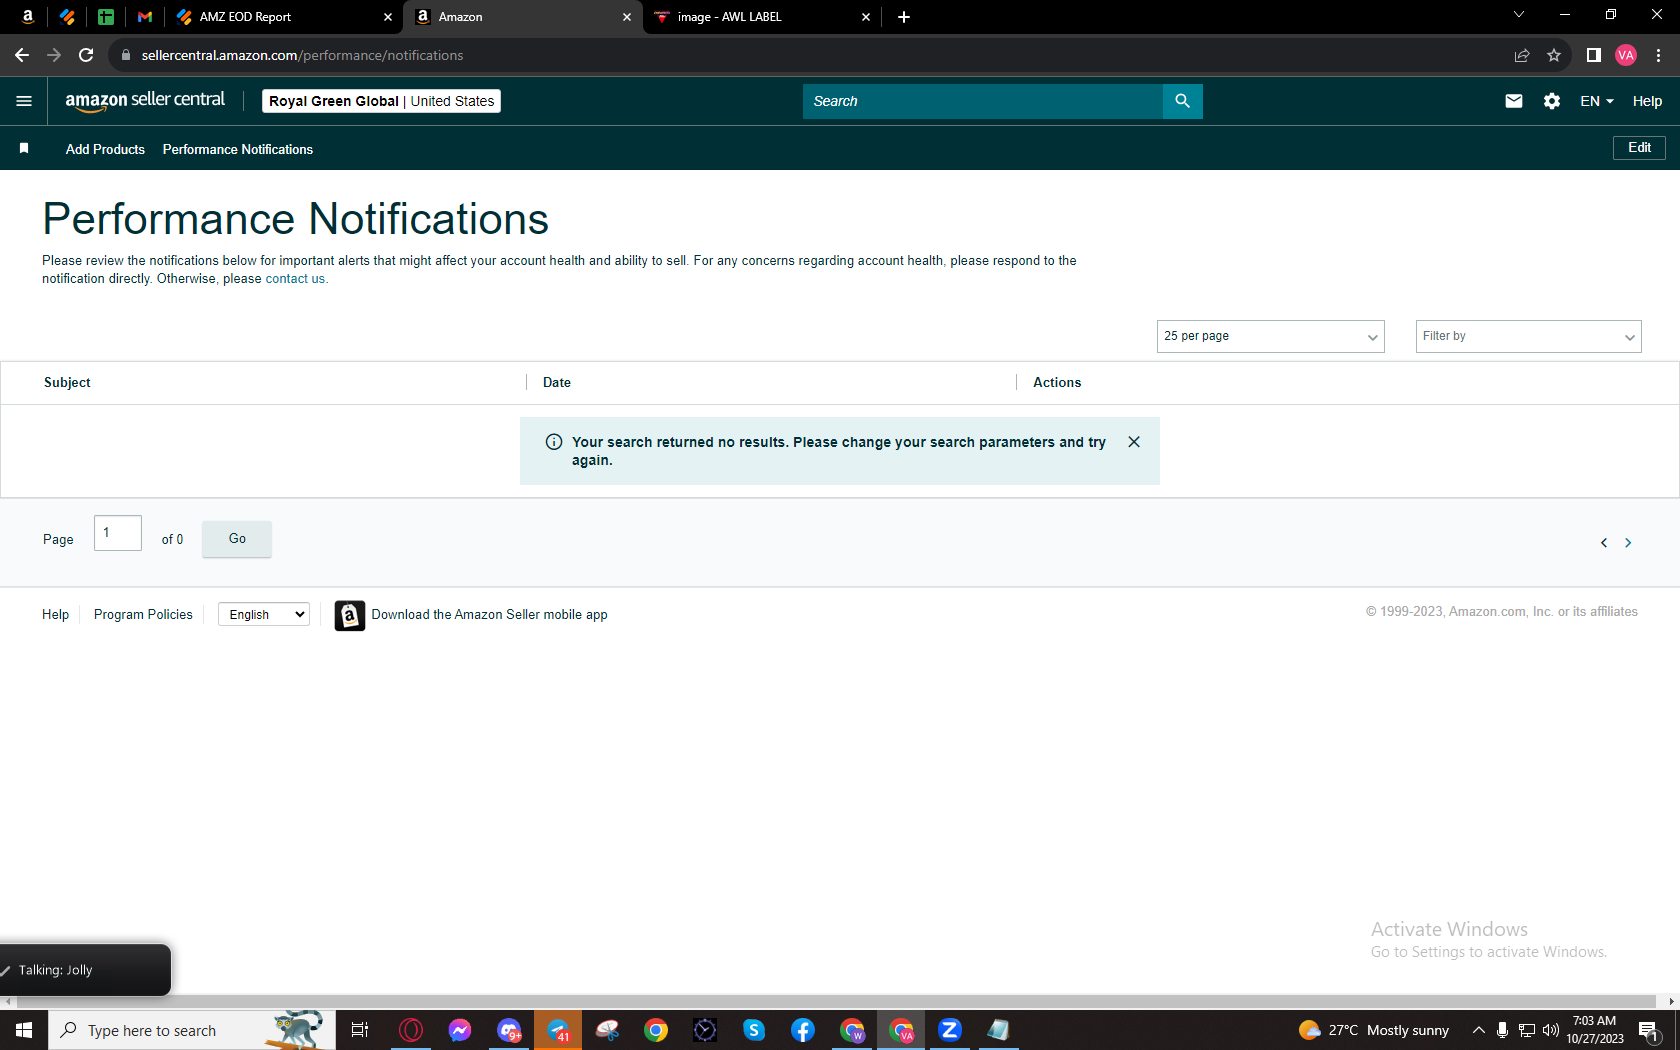Screen dimensions: 1680x1050
Task: Open Chrome three-dot menu
Action: click(x=1658, y=55)
